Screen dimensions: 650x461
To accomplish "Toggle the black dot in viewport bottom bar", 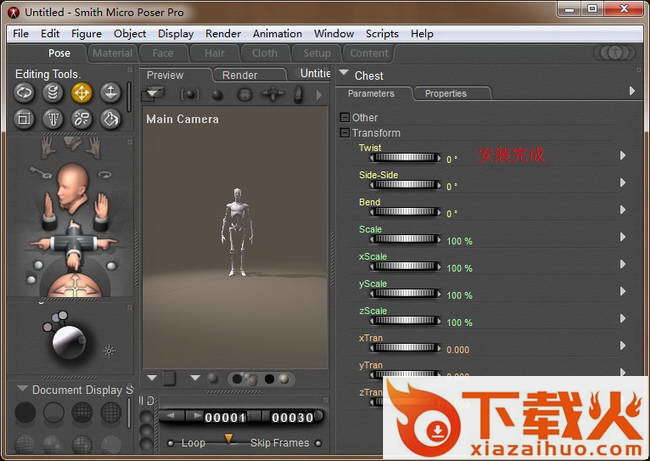I will click(x=269, y=379).
